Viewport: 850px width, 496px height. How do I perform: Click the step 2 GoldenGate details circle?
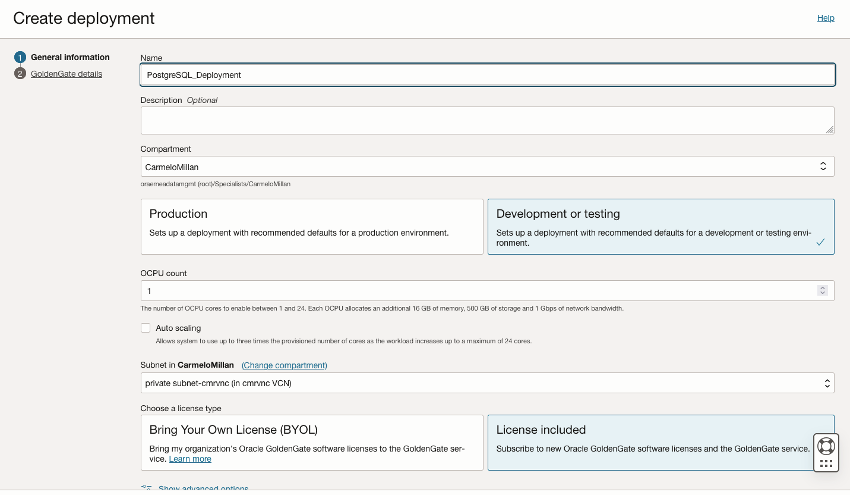coord(20,73)
